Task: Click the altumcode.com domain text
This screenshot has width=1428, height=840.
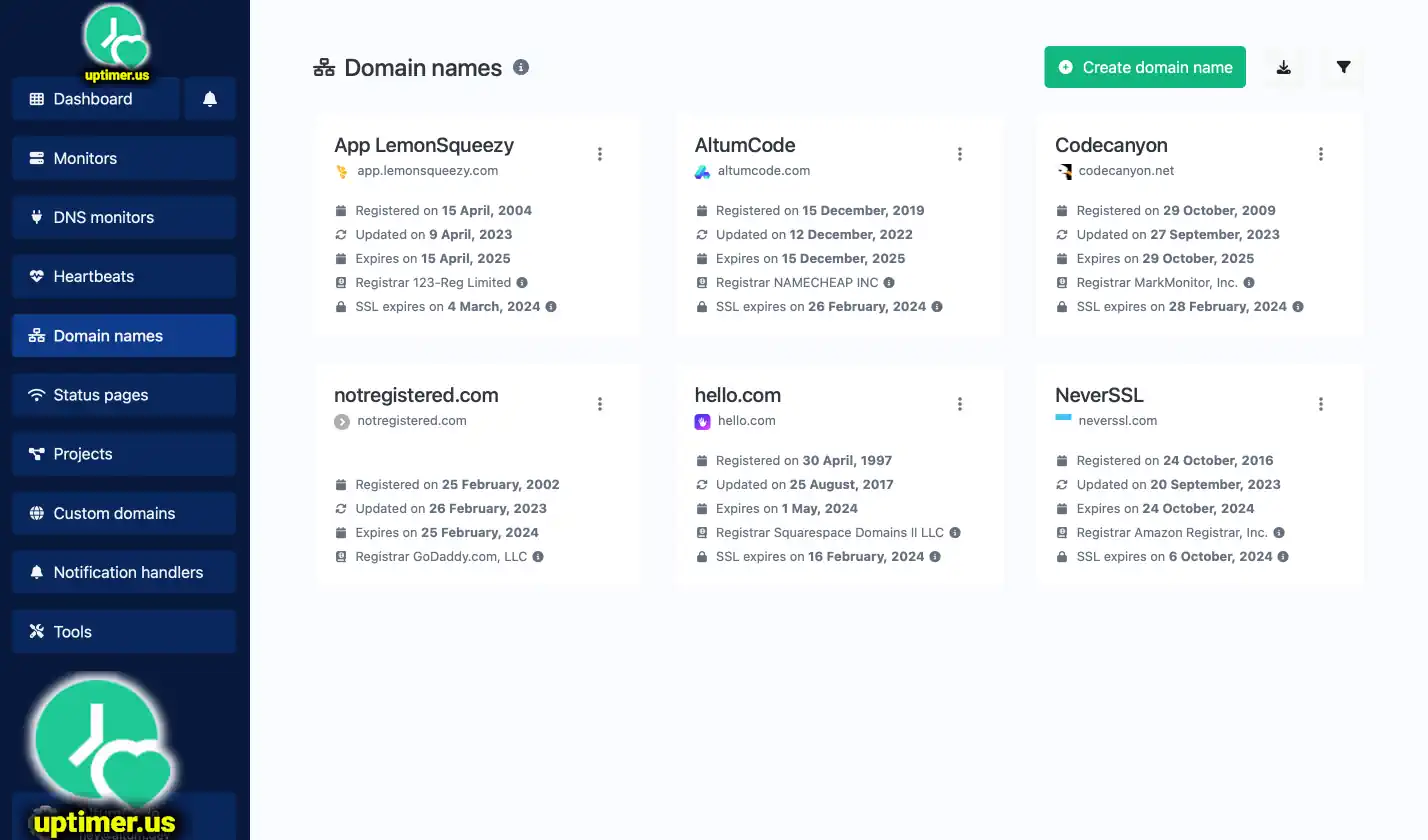Action: [764, 171]
